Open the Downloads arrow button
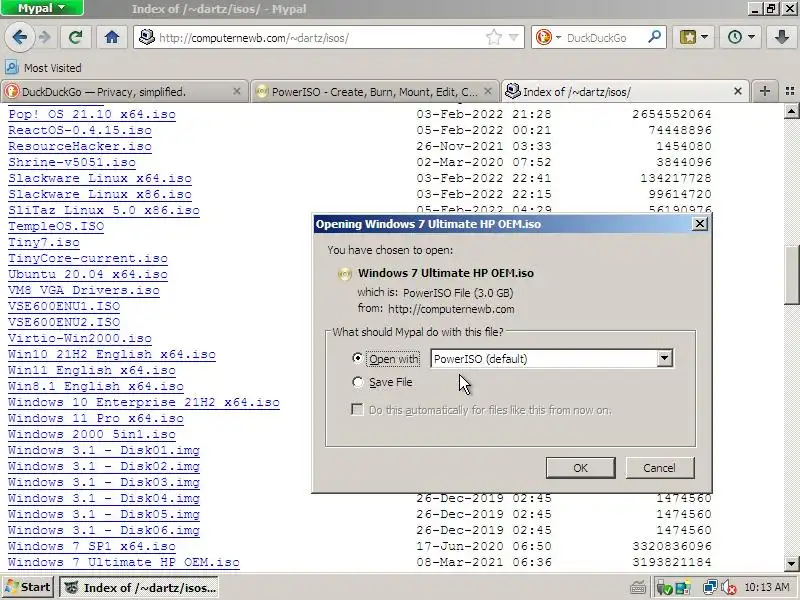The height and width of the screenshot is (600, 800). 781,37
